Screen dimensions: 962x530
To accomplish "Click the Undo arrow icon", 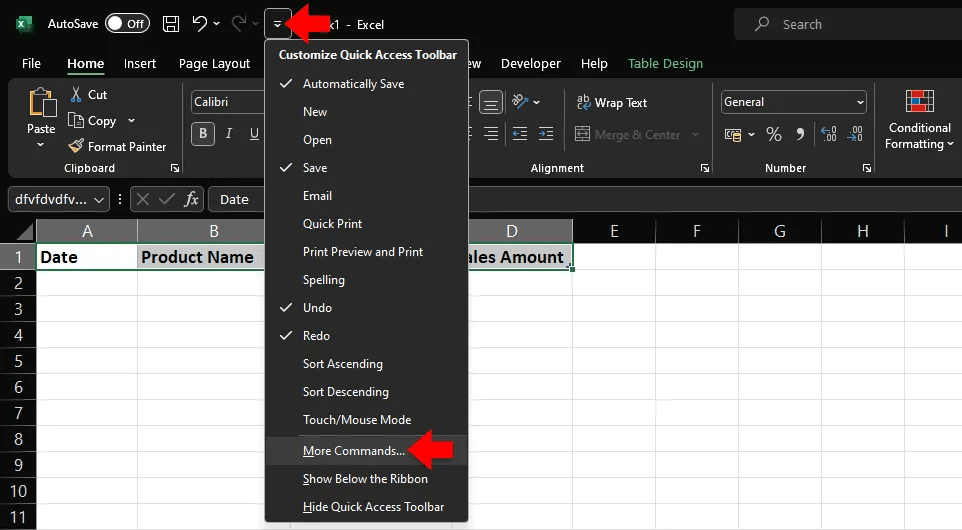I will click(199, 24).
